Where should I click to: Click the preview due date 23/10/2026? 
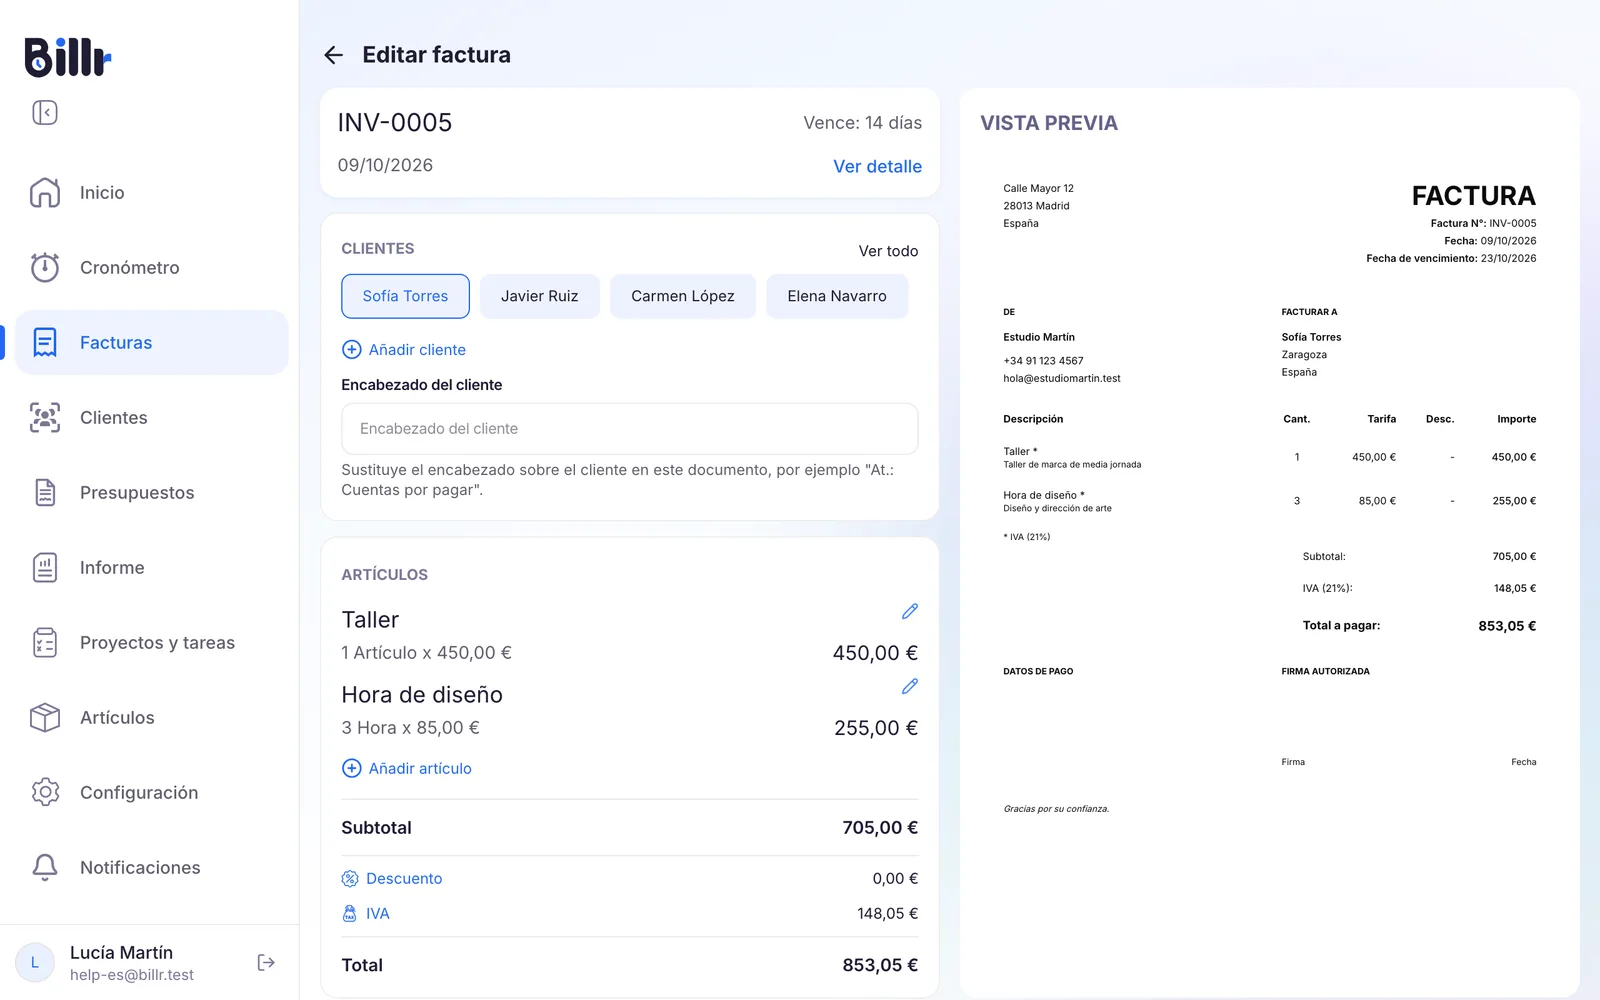click(x=1508, y=258)
